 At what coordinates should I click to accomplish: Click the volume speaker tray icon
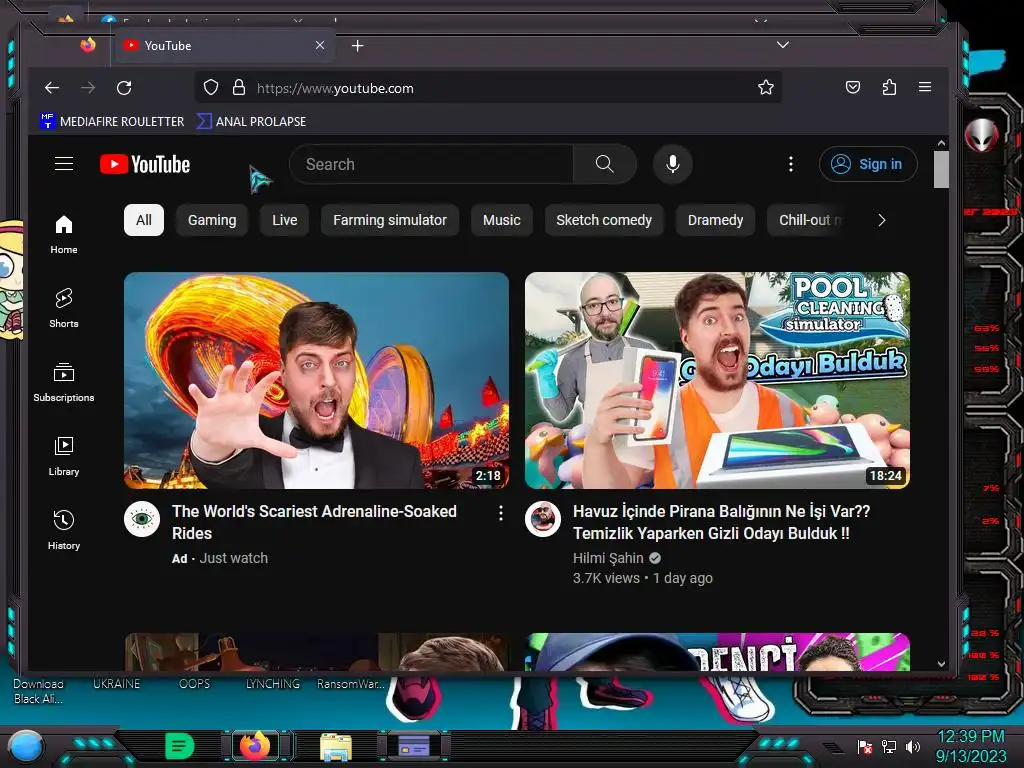pos(913,746)
